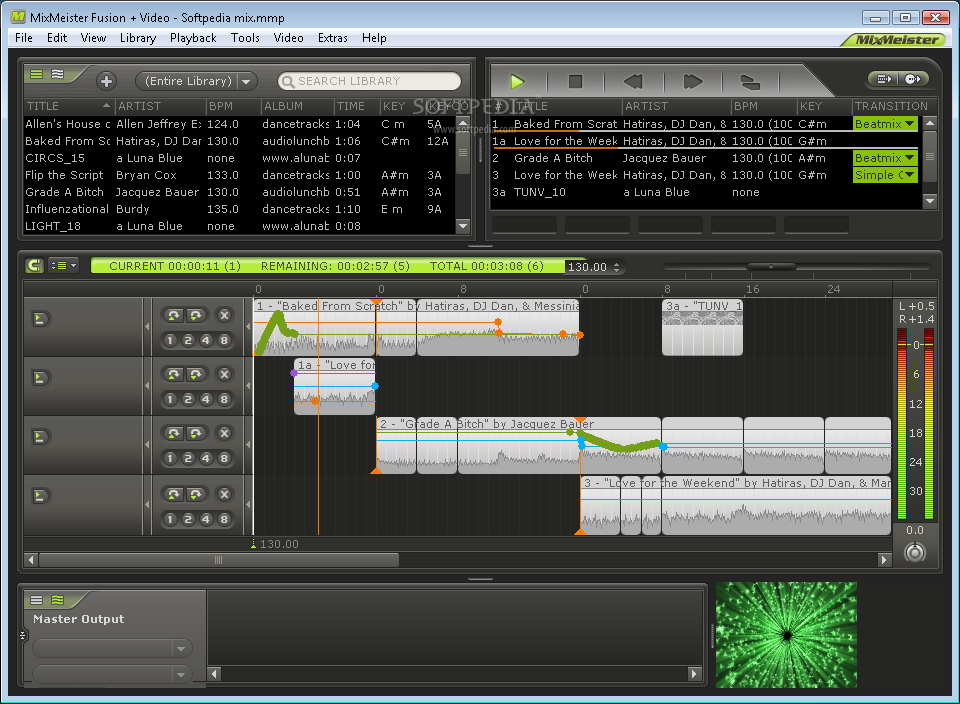This screenshot has width=960, height=704.
Task: Select Flip the Script in library
Action: pyautogui.click(x=240, y=175)
